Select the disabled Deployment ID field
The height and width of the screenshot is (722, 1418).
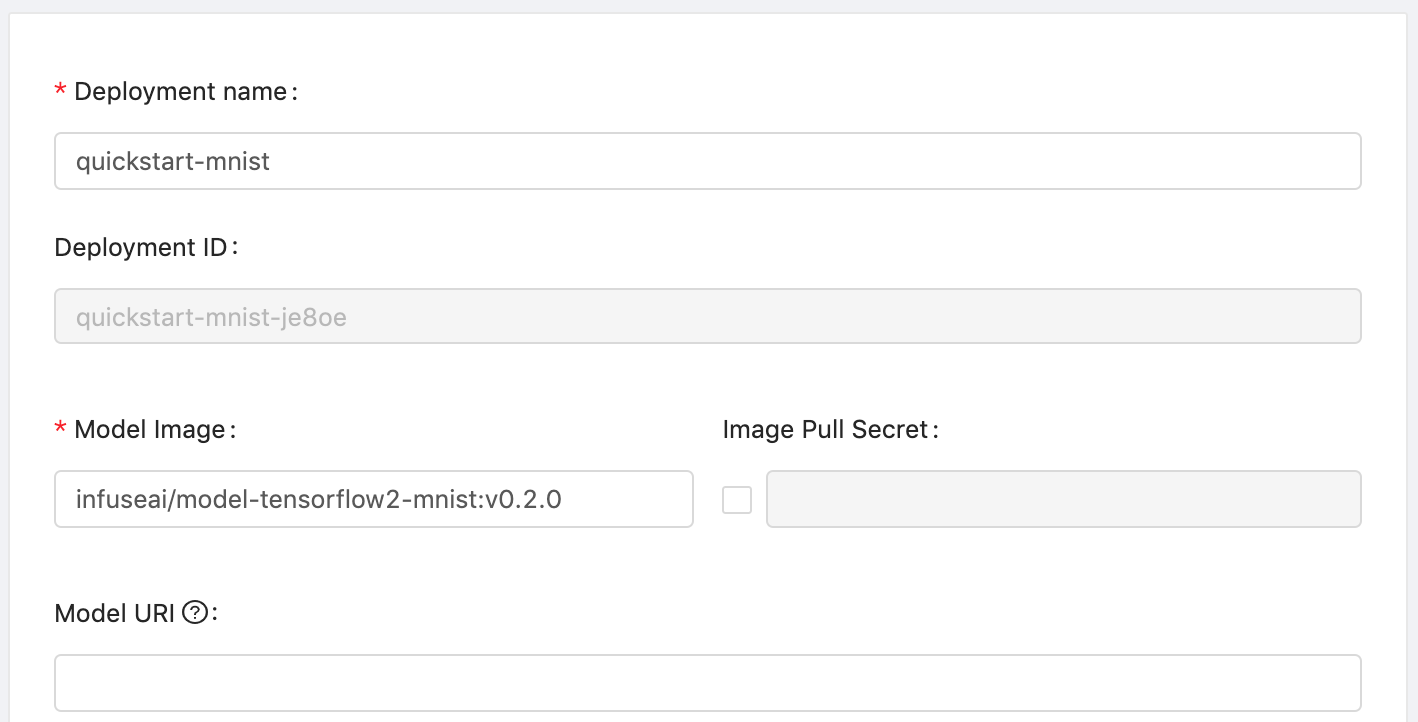708,317
